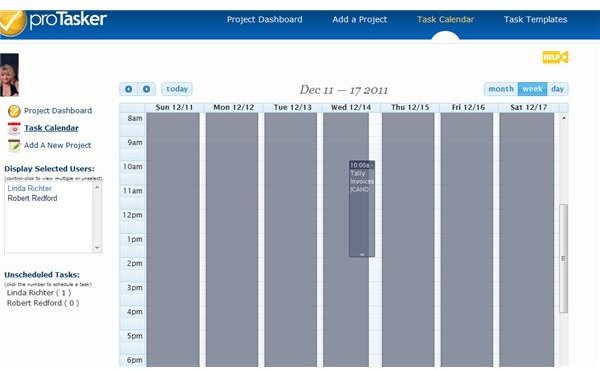Click the Tue 12/13 column header
Image resolution: width=600 pixels, height=370 pixels.
pyautogui.click(x=293, y=108)
